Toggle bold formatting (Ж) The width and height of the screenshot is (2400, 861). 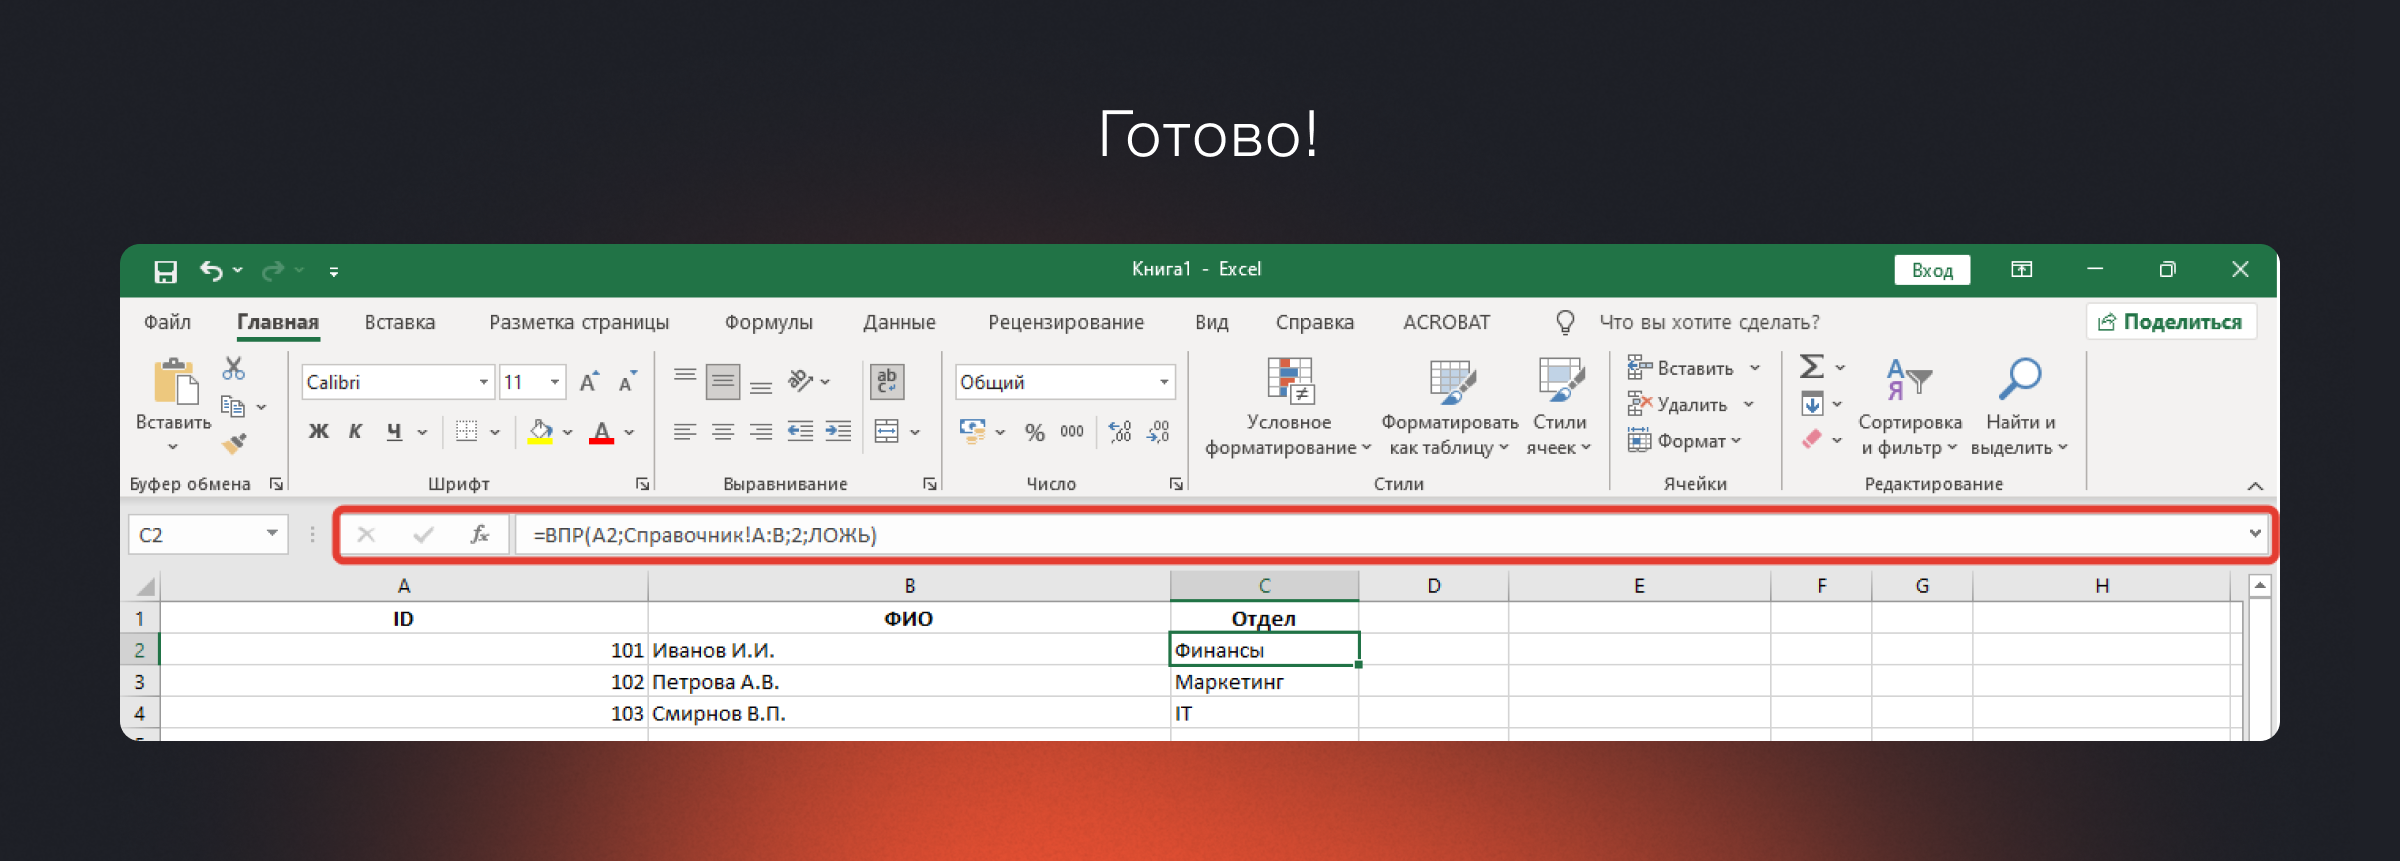coord(318,432)
